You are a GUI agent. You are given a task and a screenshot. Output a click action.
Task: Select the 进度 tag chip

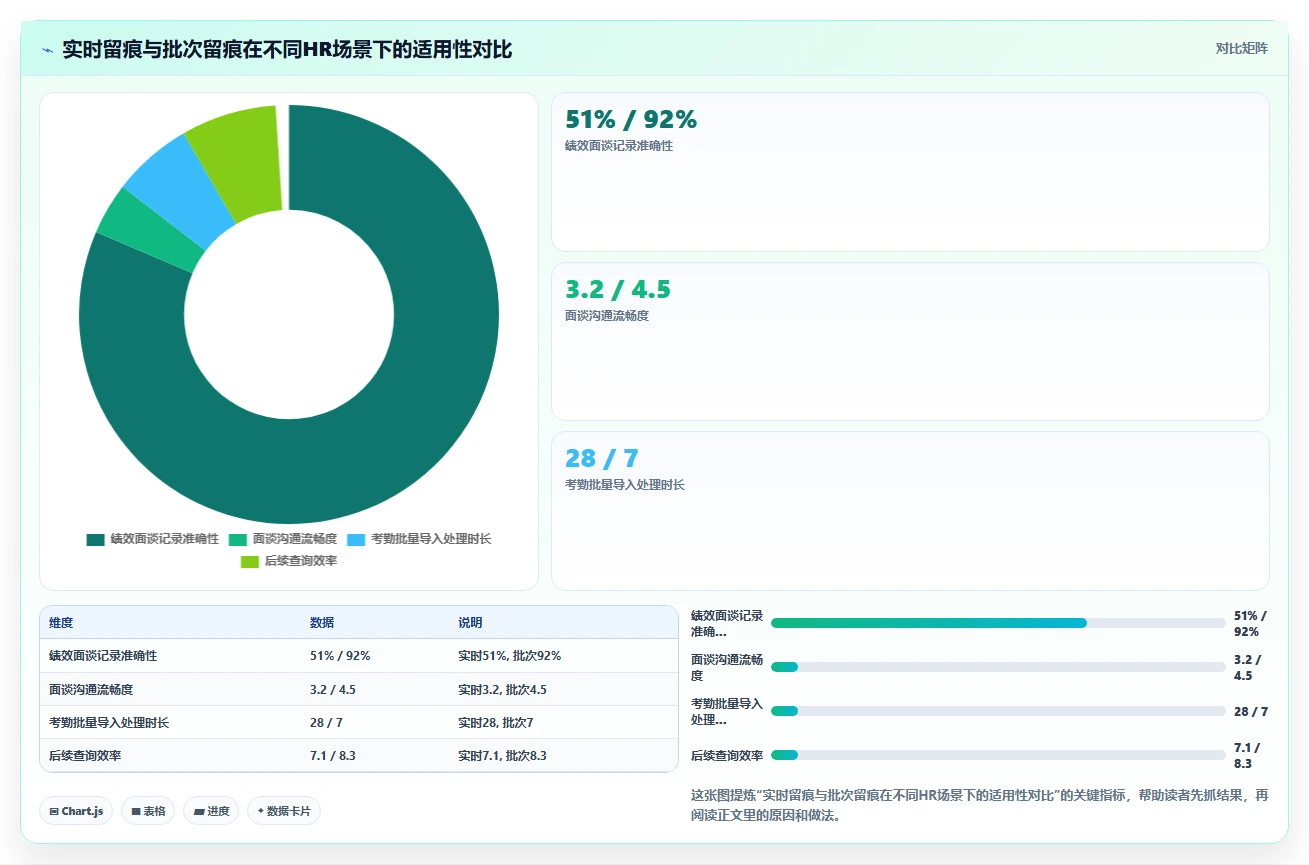pyautogui.click(x=211, y=811)
